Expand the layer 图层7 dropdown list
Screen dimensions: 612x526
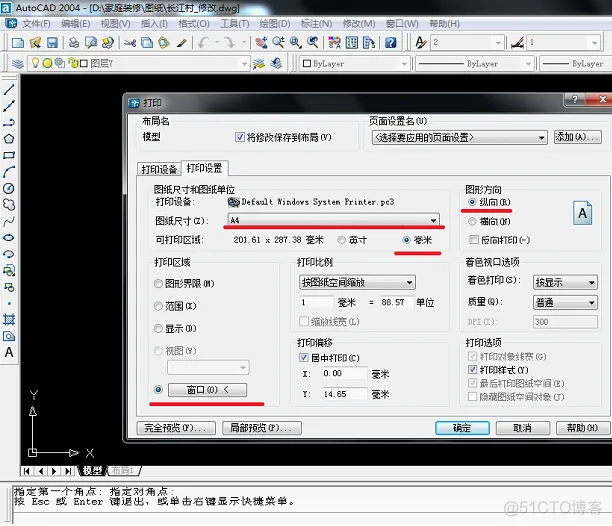click(x=244, y=64)
